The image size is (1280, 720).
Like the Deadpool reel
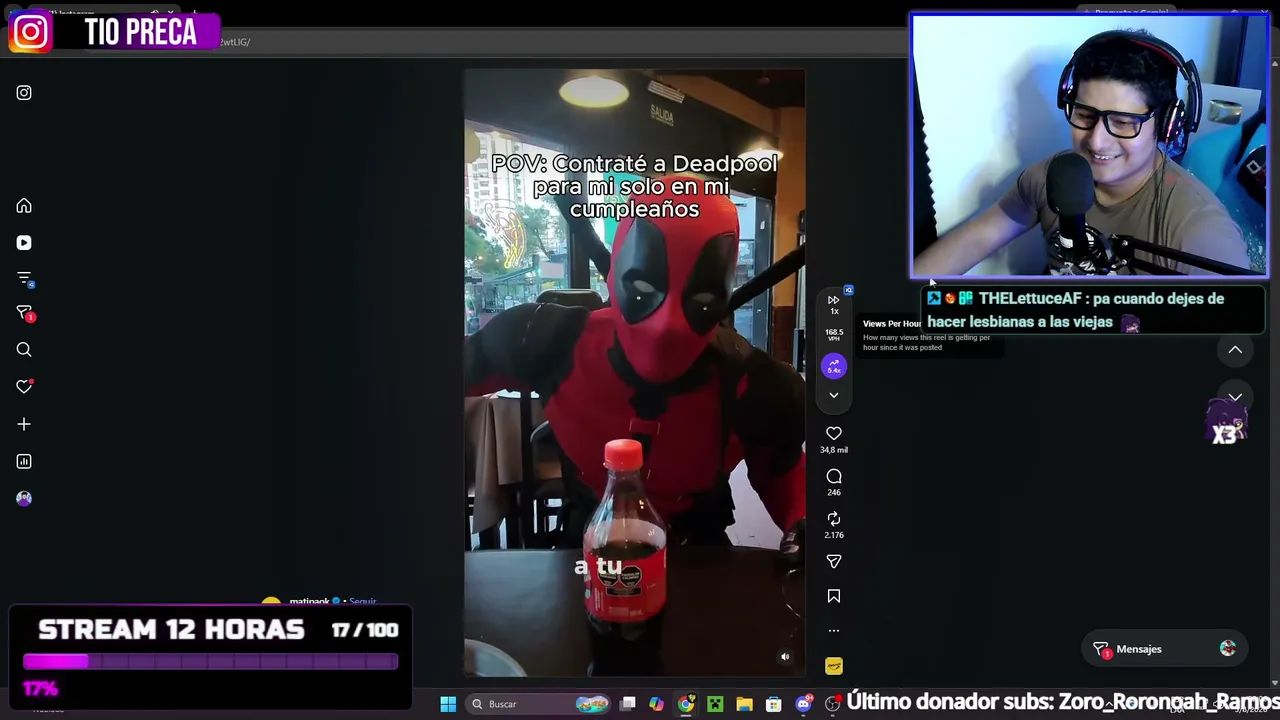coord(834,434)
